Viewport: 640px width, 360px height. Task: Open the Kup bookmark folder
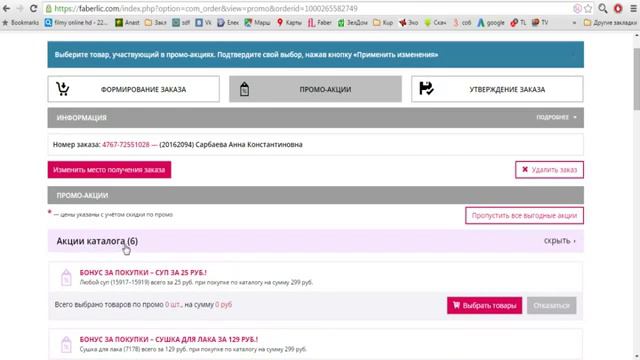tap(383, 23)
